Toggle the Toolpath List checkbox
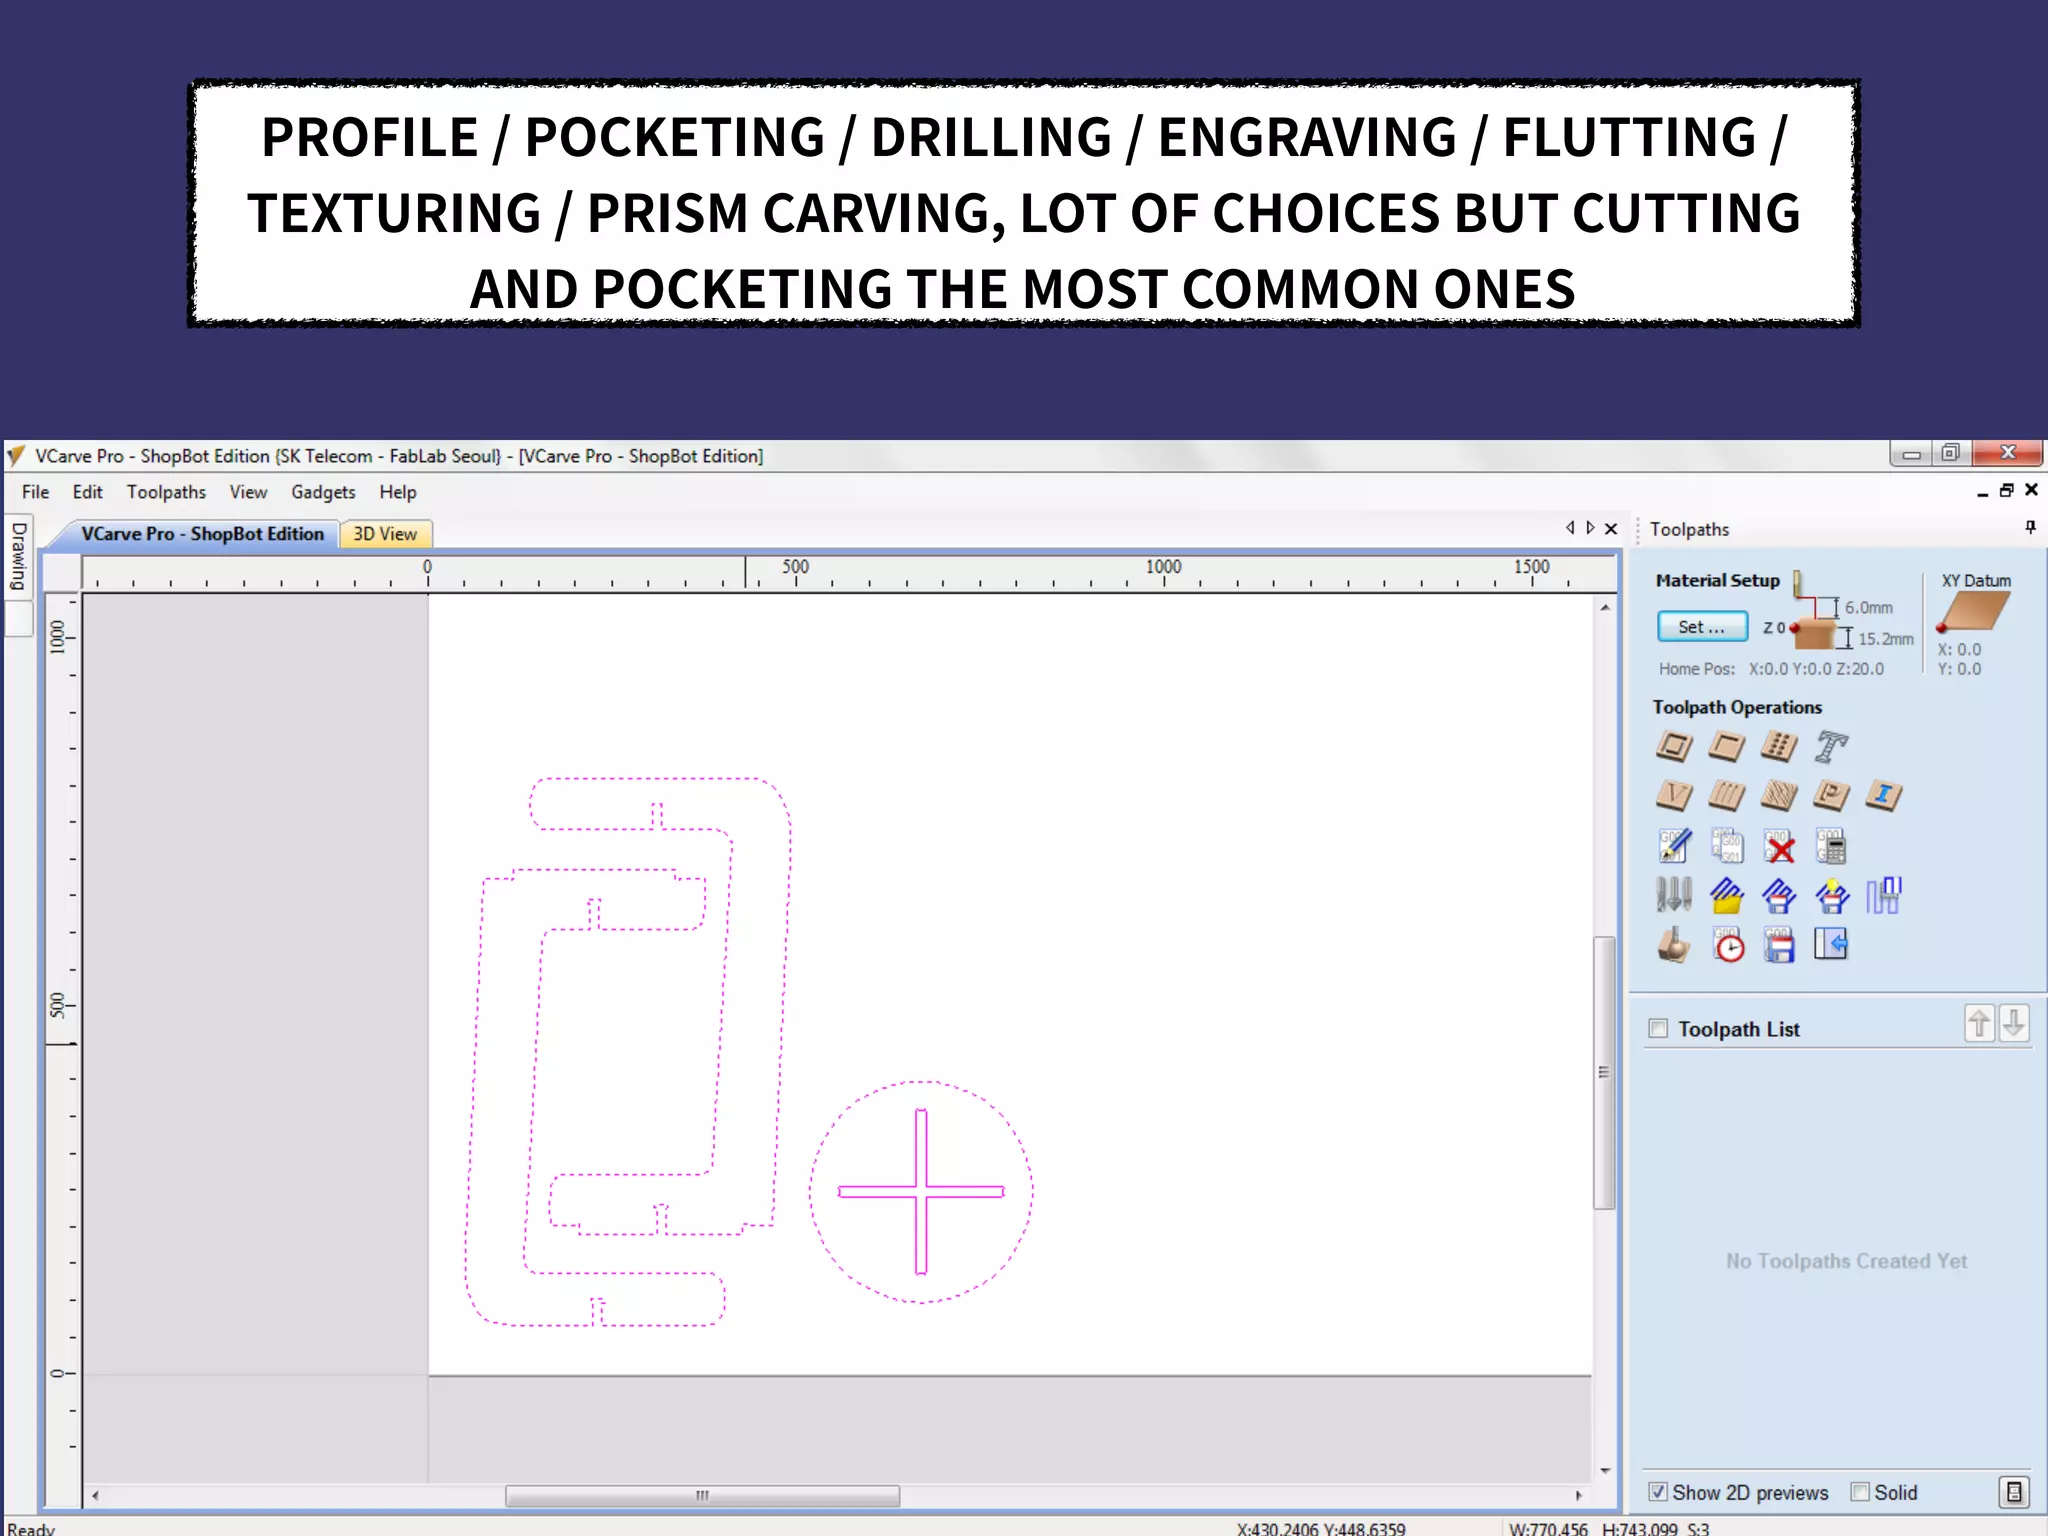Image resolution: width=2048 pixels, height=1536 pixels. pos(1658,1028)
